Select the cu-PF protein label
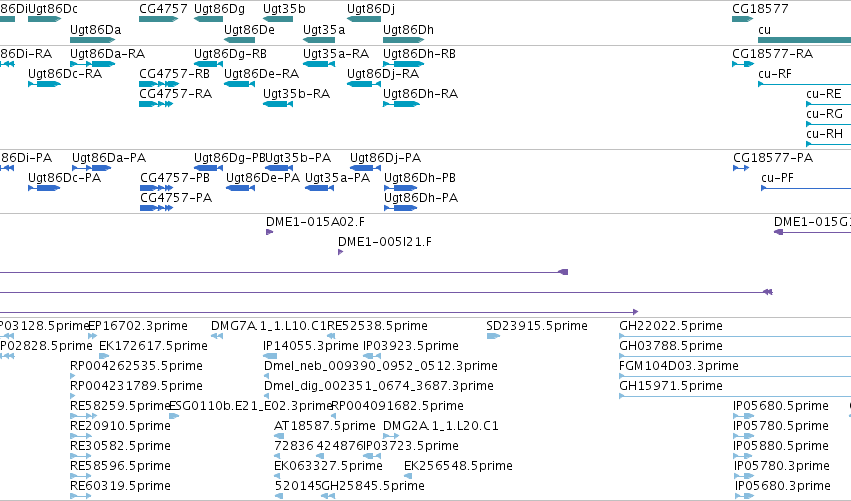The height and width of the screenshot is (501, 851). click(x=777, y=177)
